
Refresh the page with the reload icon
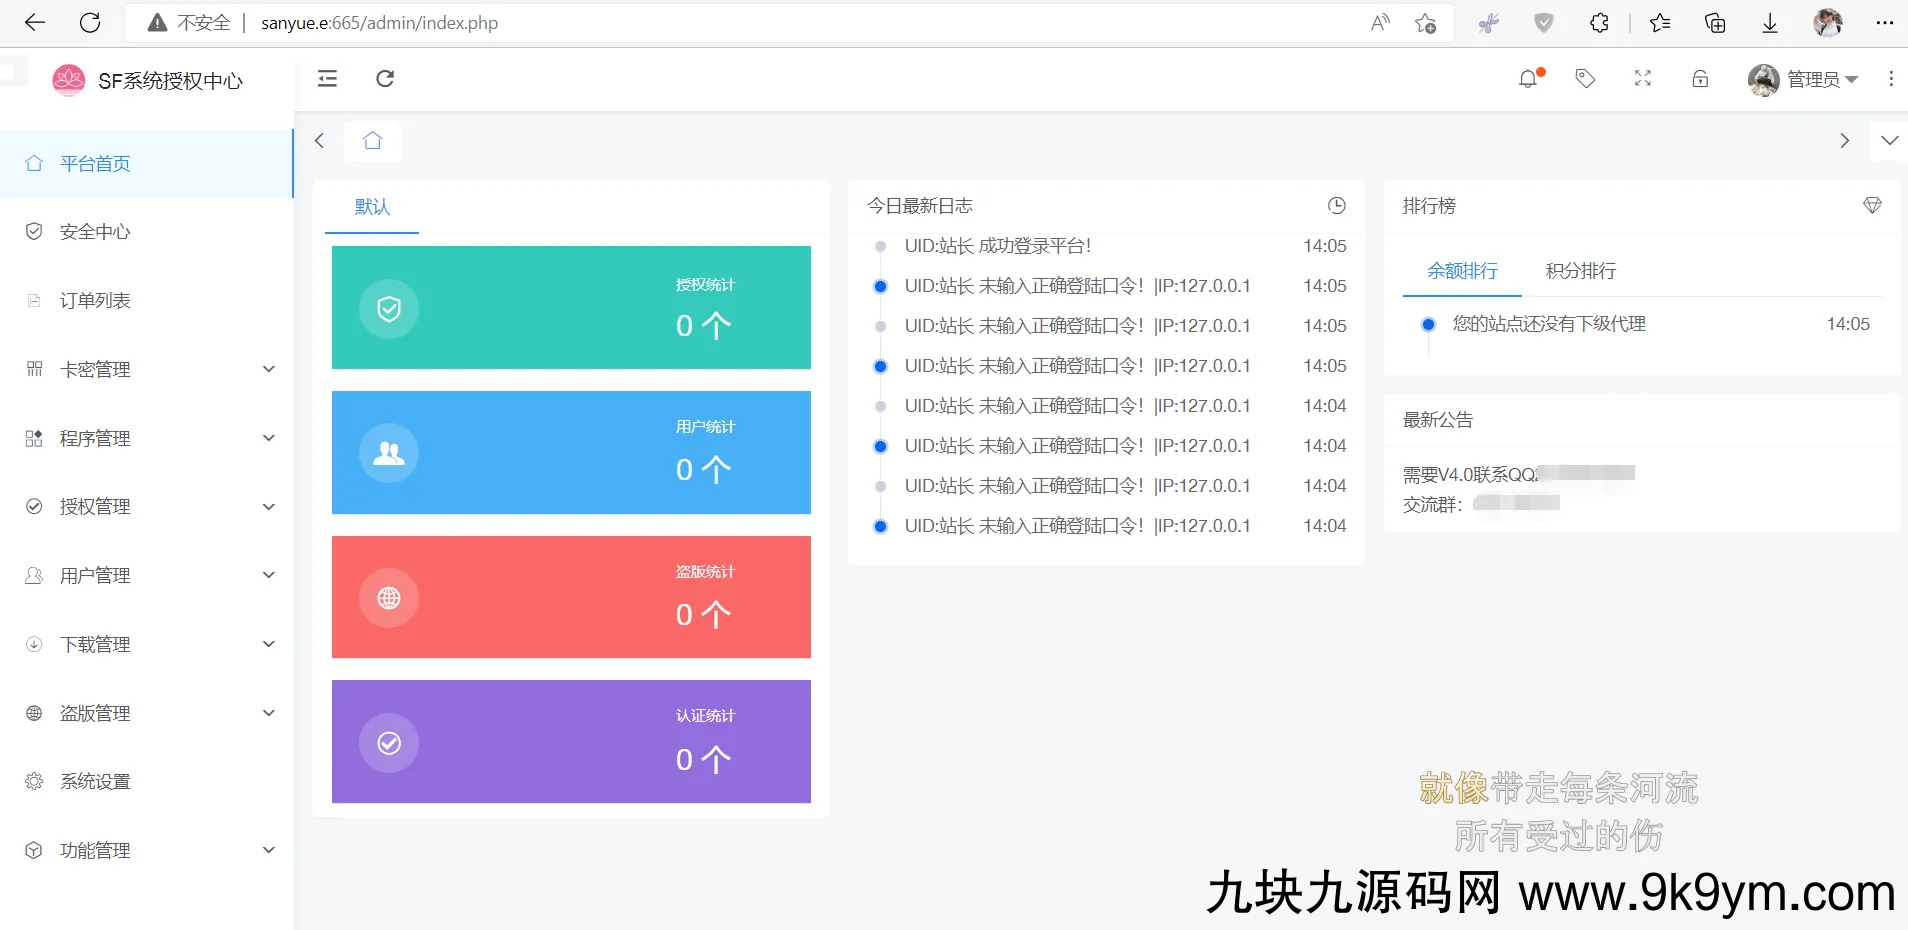pyautogui.click(x=385, y=79)
